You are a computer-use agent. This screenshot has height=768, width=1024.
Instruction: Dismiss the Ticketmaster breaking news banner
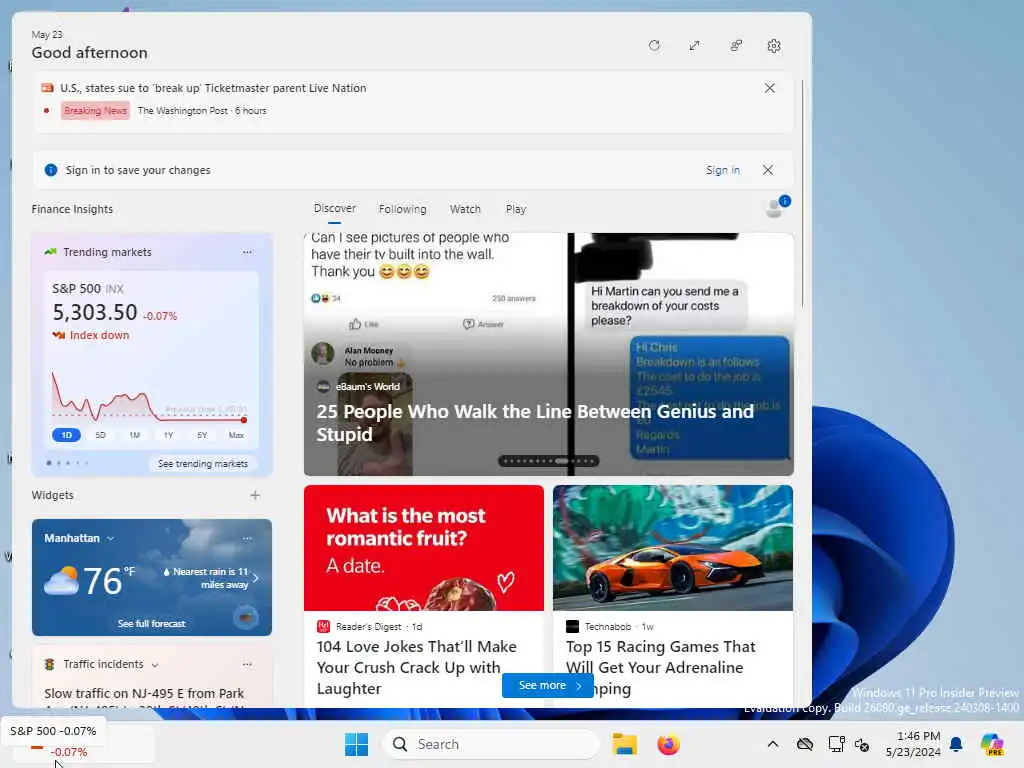(769, 88)
